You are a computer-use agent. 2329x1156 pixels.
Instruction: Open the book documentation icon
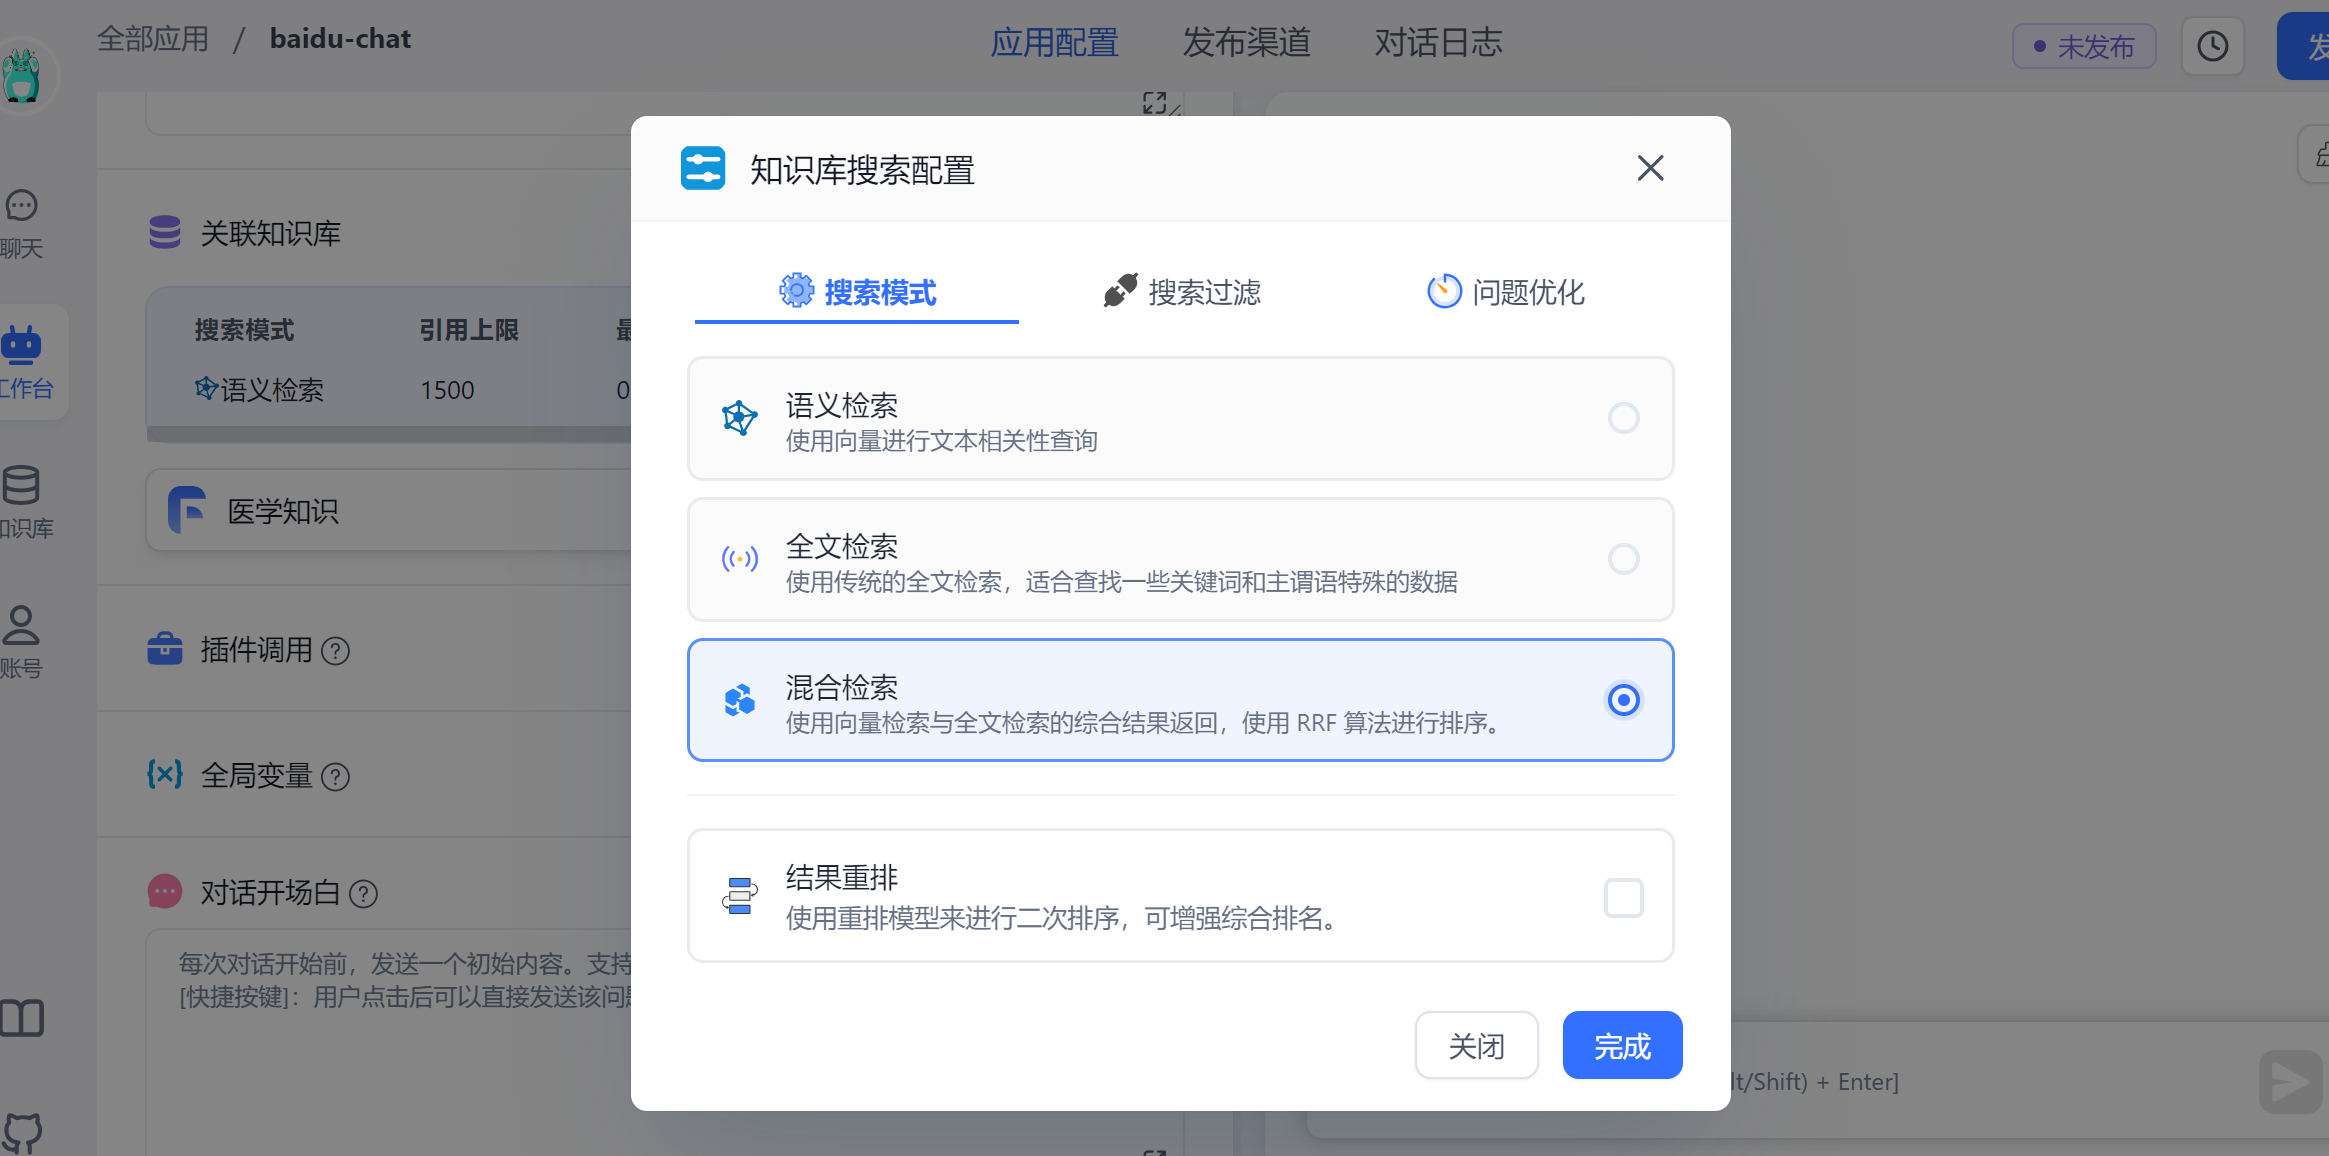(x=22, y=1019)
